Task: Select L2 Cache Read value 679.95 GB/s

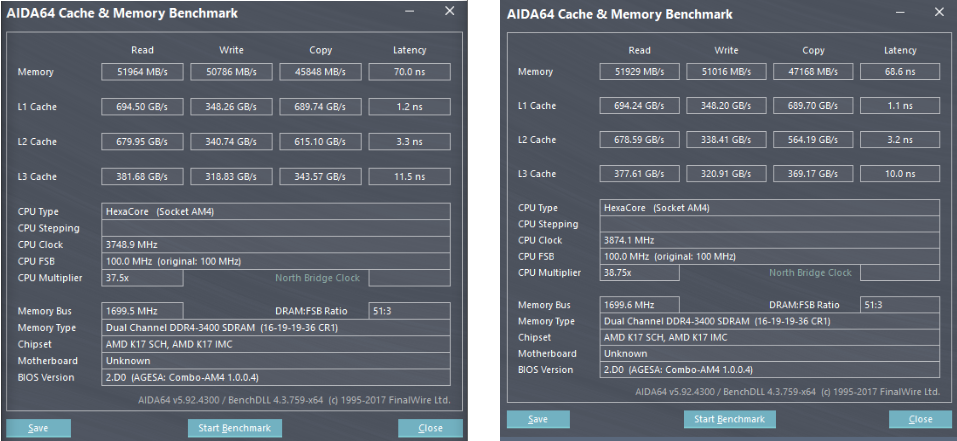Action: pos(142,142)
